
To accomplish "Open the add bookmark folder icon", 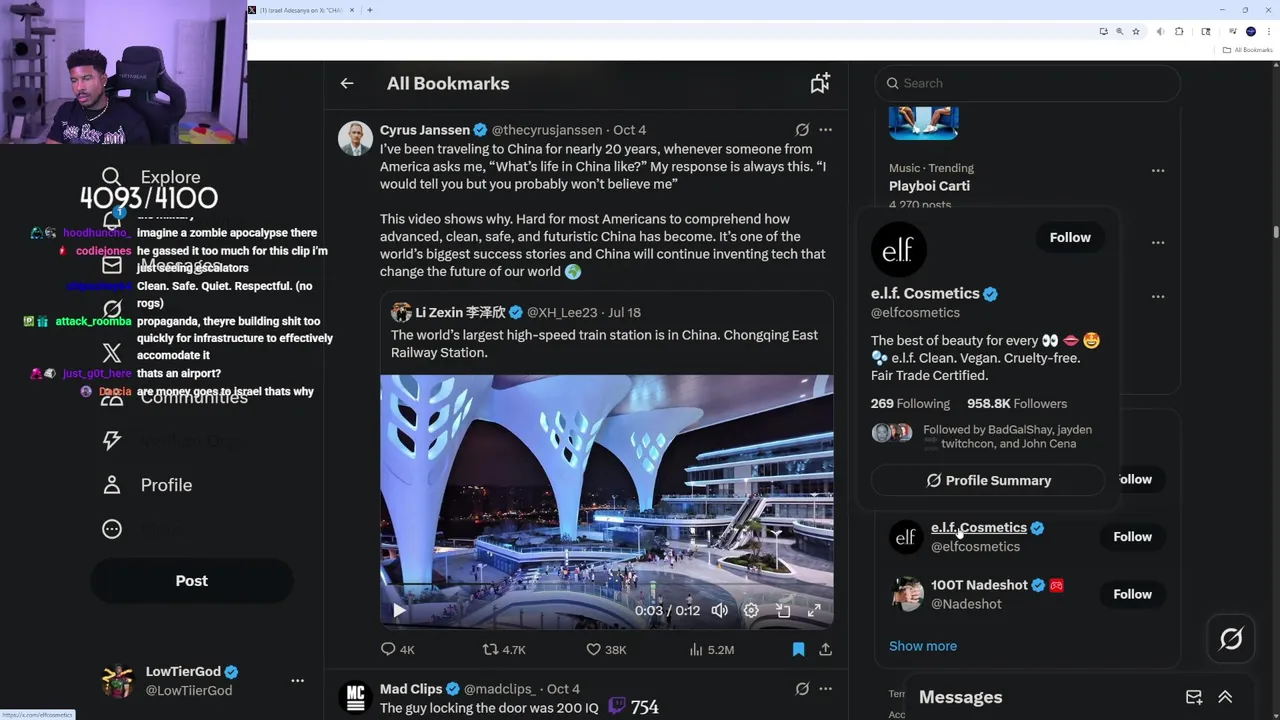I will pyautogui.click(x=820, y=84).
